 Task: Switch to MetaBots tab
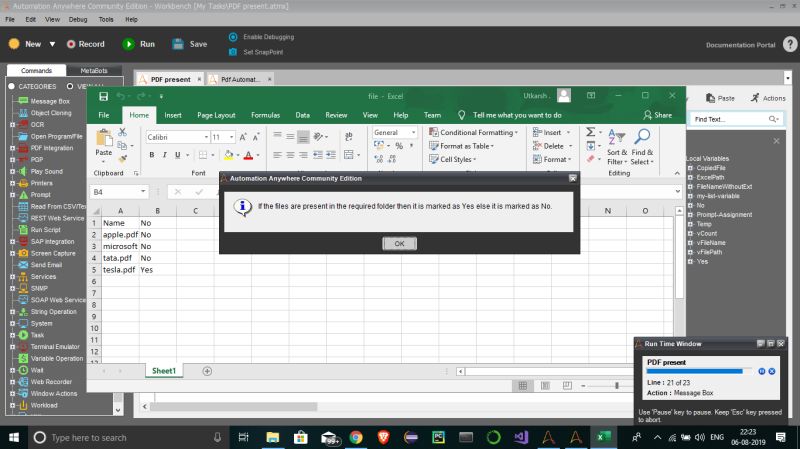94,70
